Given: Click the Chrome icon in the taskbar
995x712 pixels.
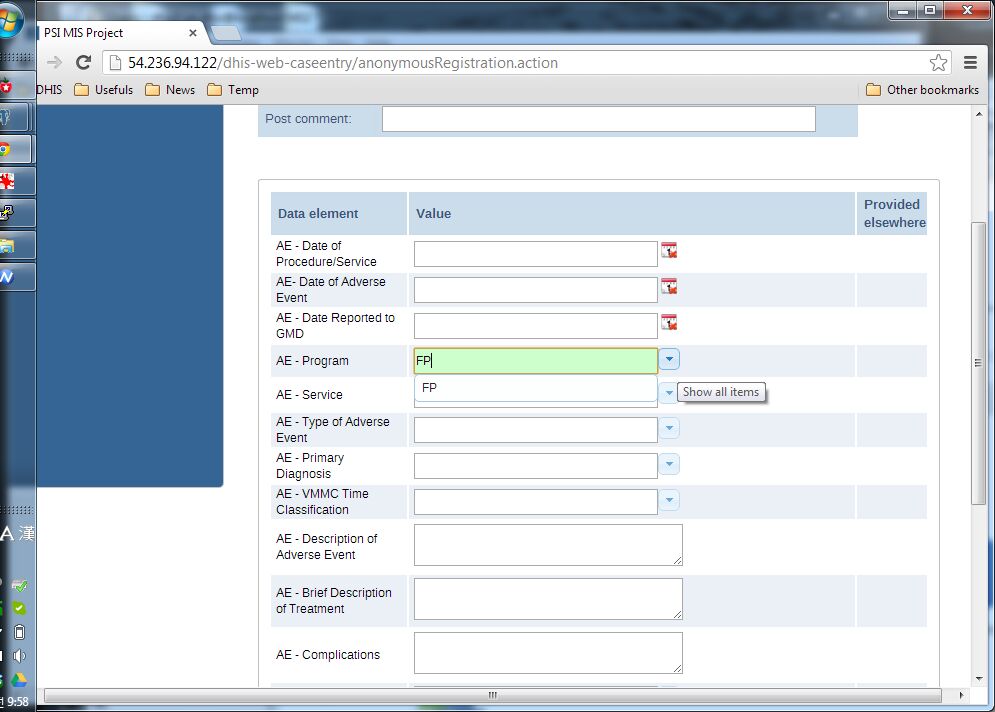Looking at the screenshot, I should coord(6,150).
